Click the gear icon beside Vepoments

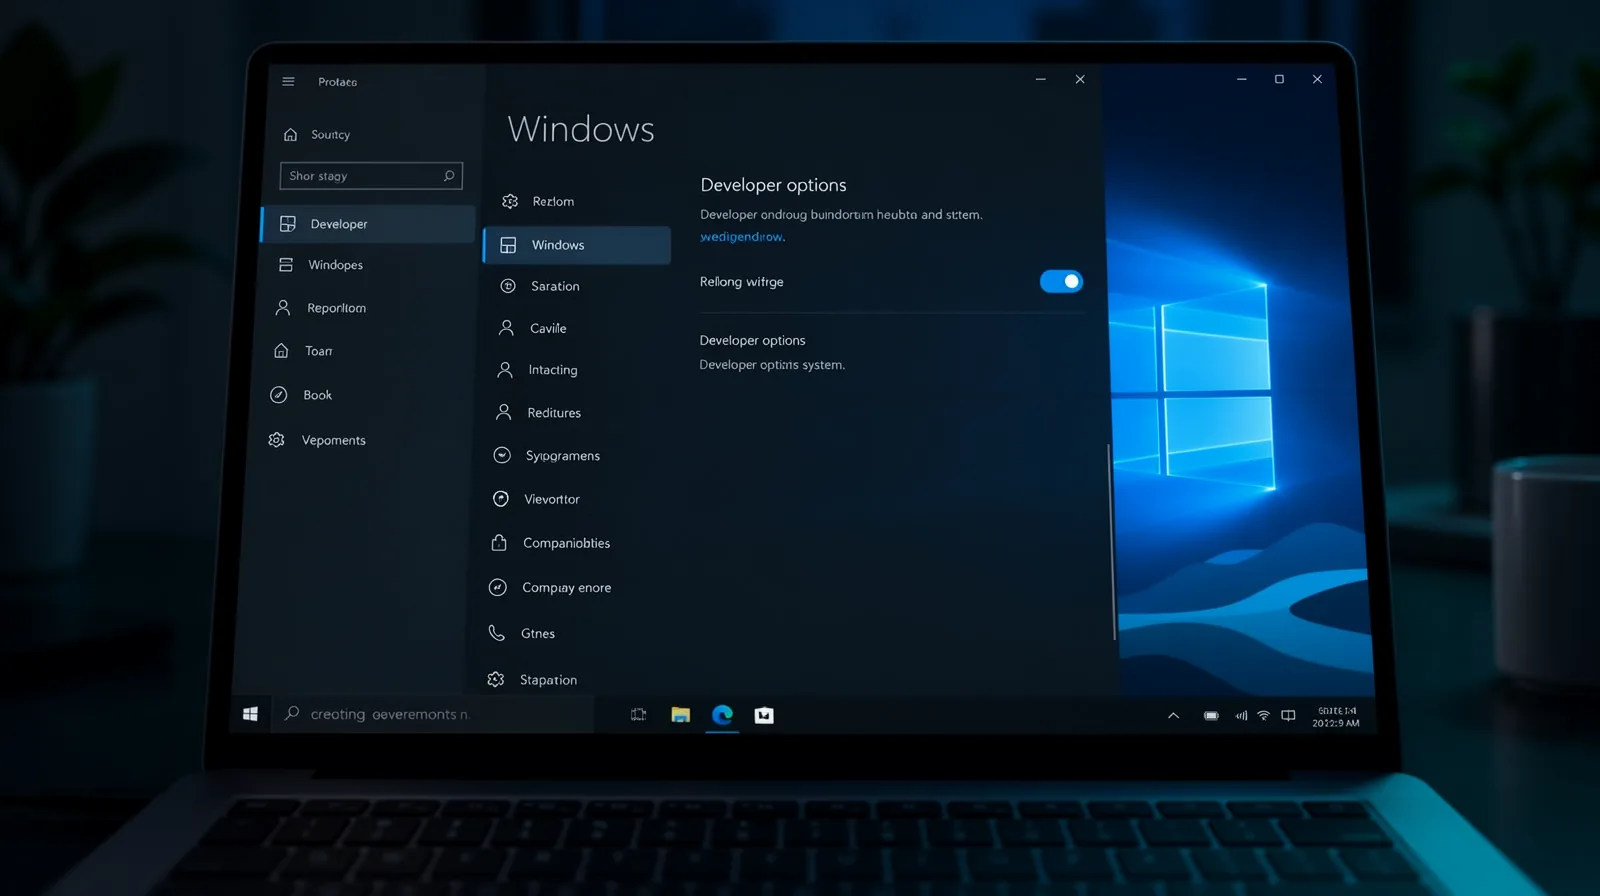(277, 440)
